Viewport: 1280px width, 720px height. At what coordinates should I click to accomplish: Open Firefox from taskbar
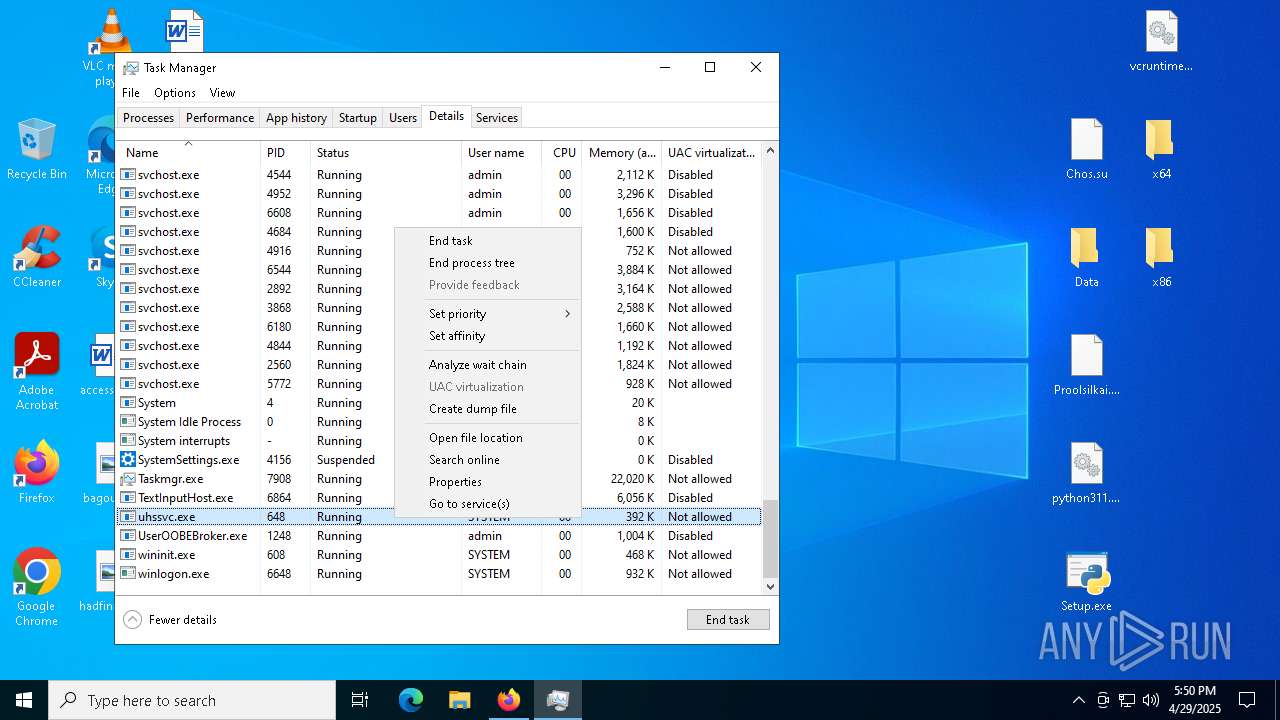pos(509,700)
